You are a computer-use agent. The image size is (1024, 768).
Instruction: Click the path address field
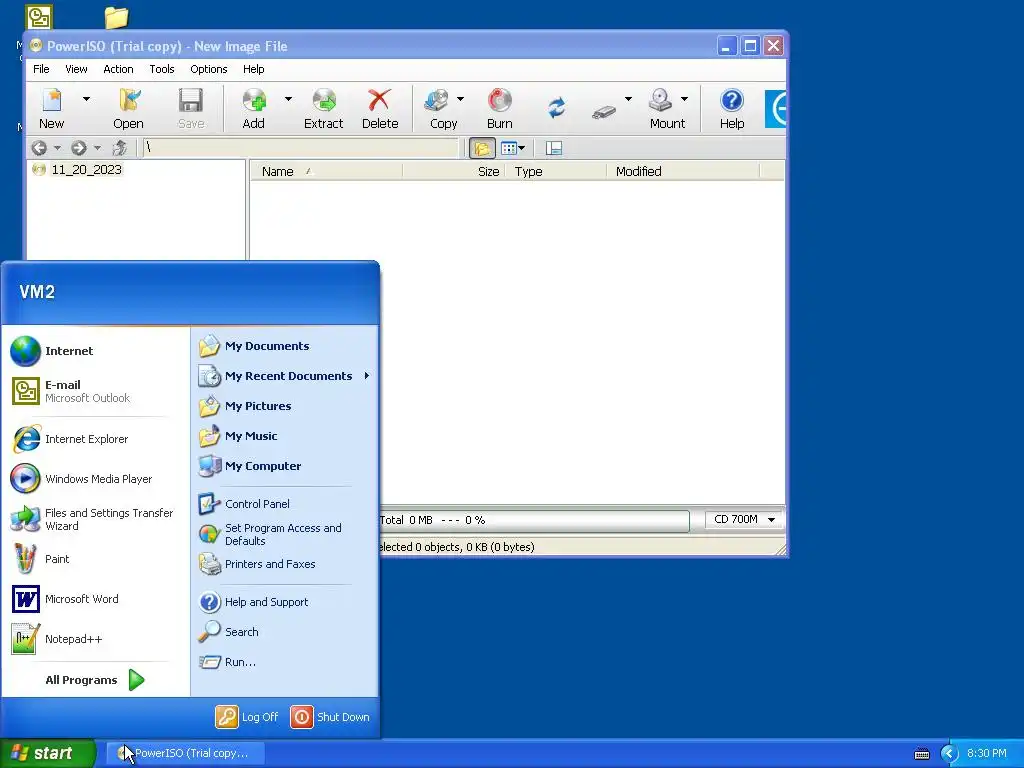[301, 148]
